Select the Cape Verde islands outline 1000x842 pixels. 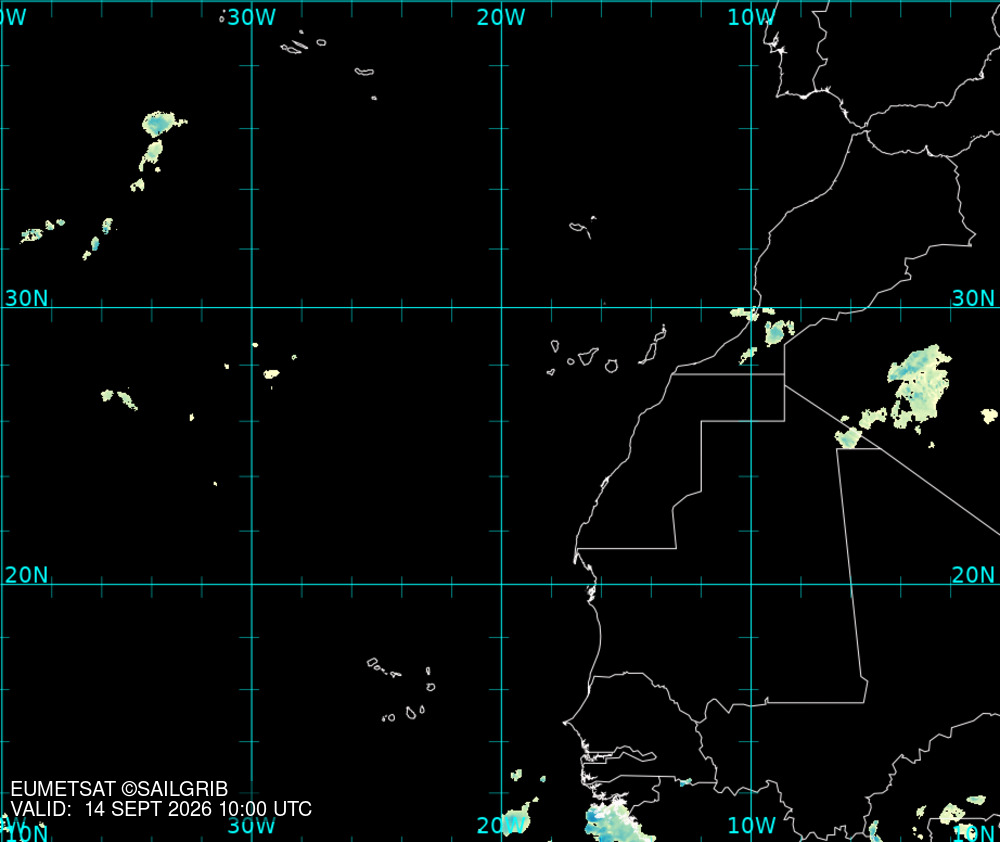[x=401, y=690]
